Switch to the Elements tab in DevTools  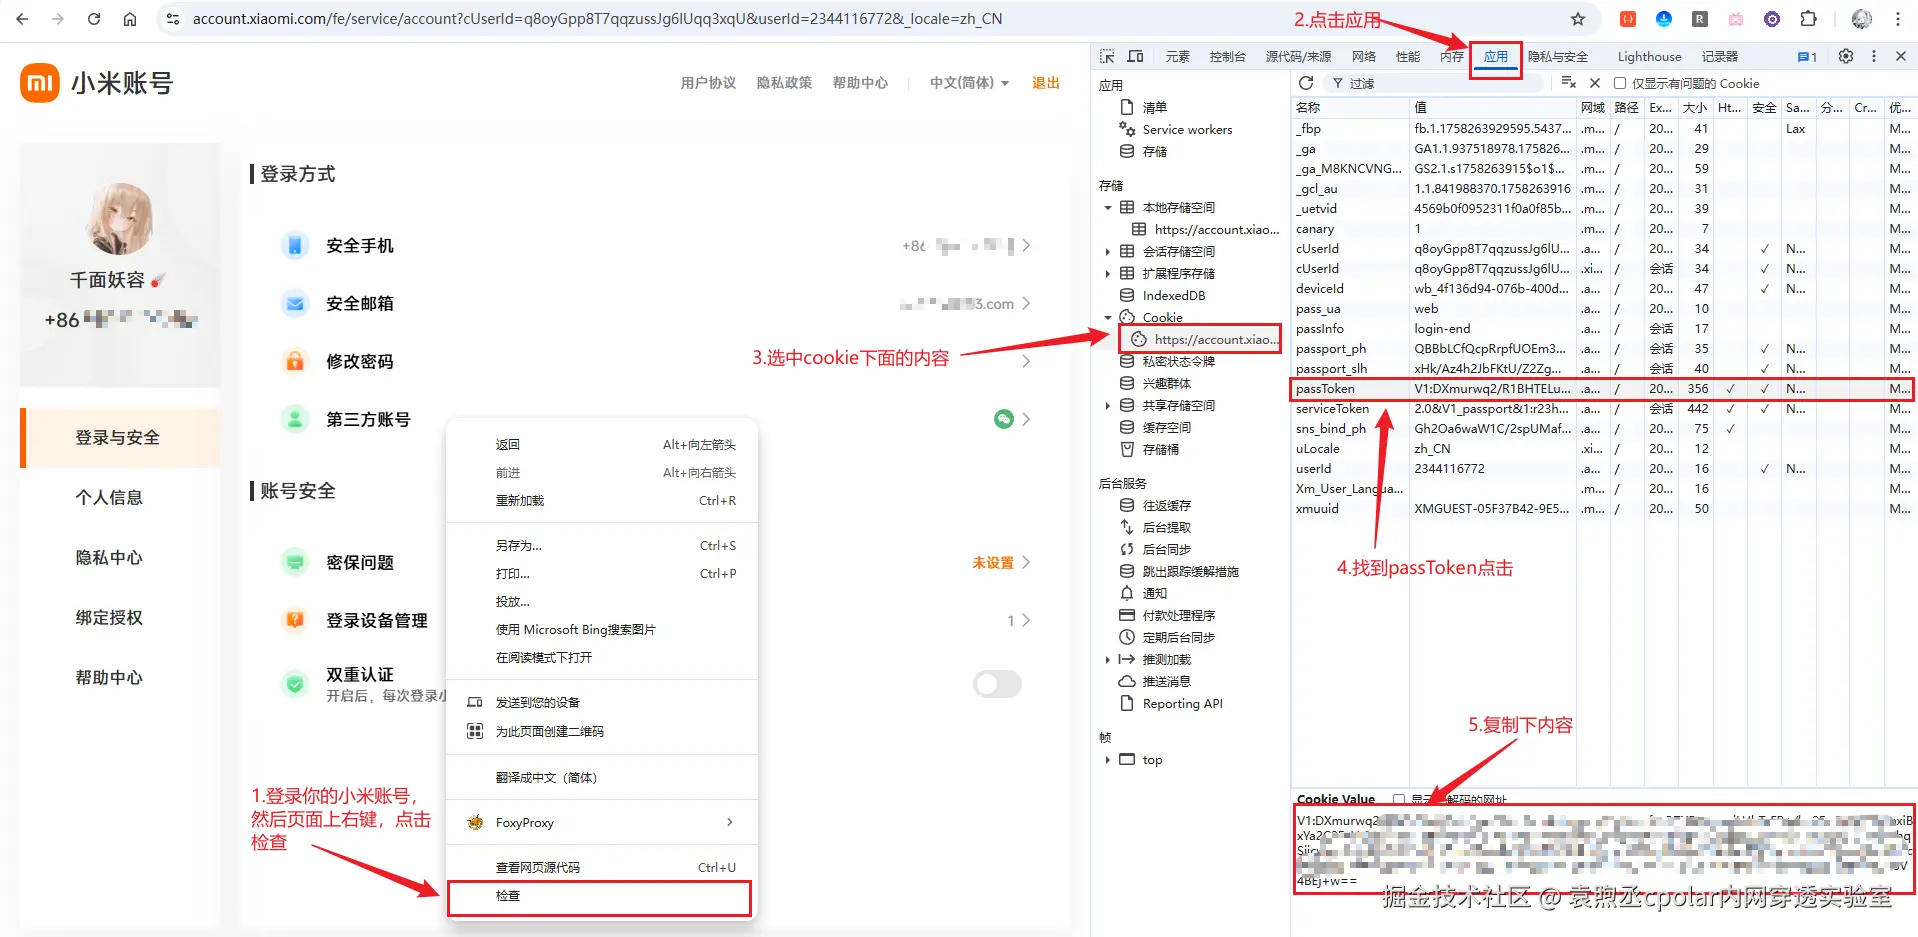[1177, 57]
